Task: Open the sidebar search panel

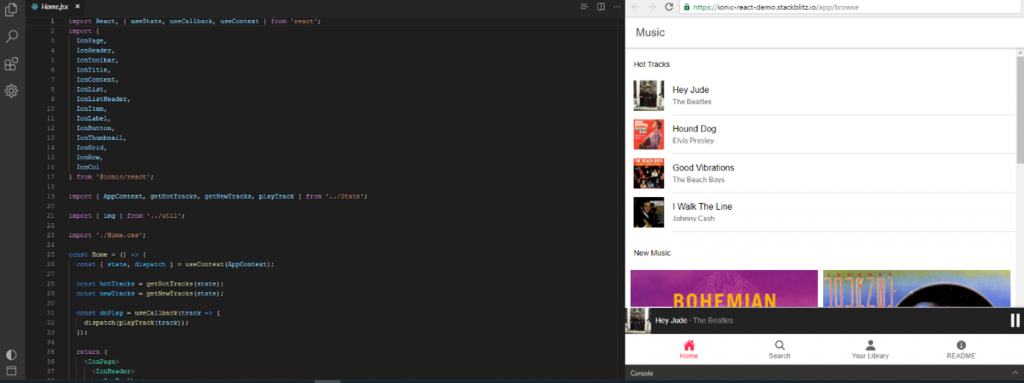Action: [x=11, y=37]
